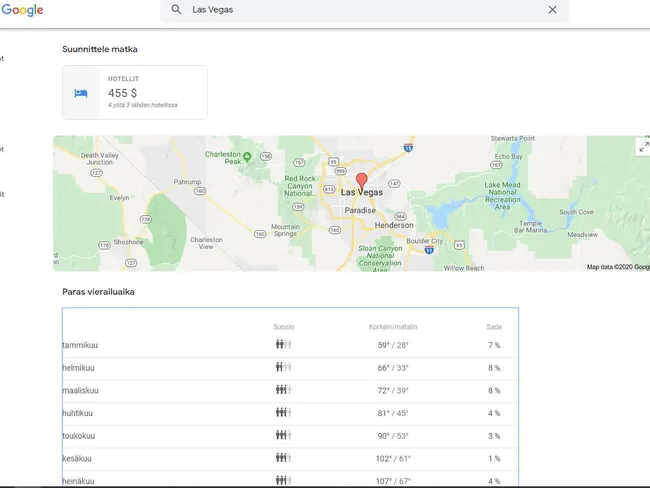Expand the map to fullscreen
Screen dimensions: 650x488
point(643,147)
